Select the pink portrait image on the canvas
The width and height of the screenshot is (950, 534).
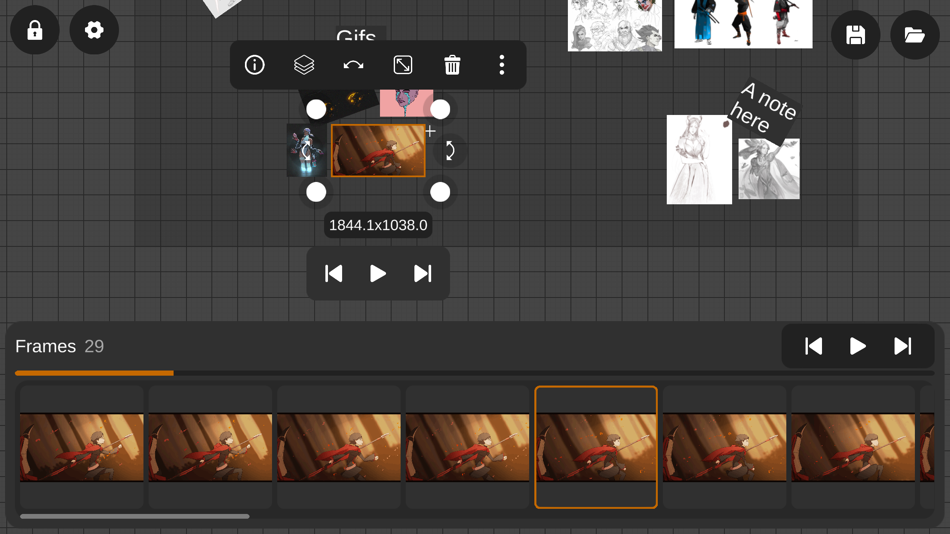coord(406,103)
